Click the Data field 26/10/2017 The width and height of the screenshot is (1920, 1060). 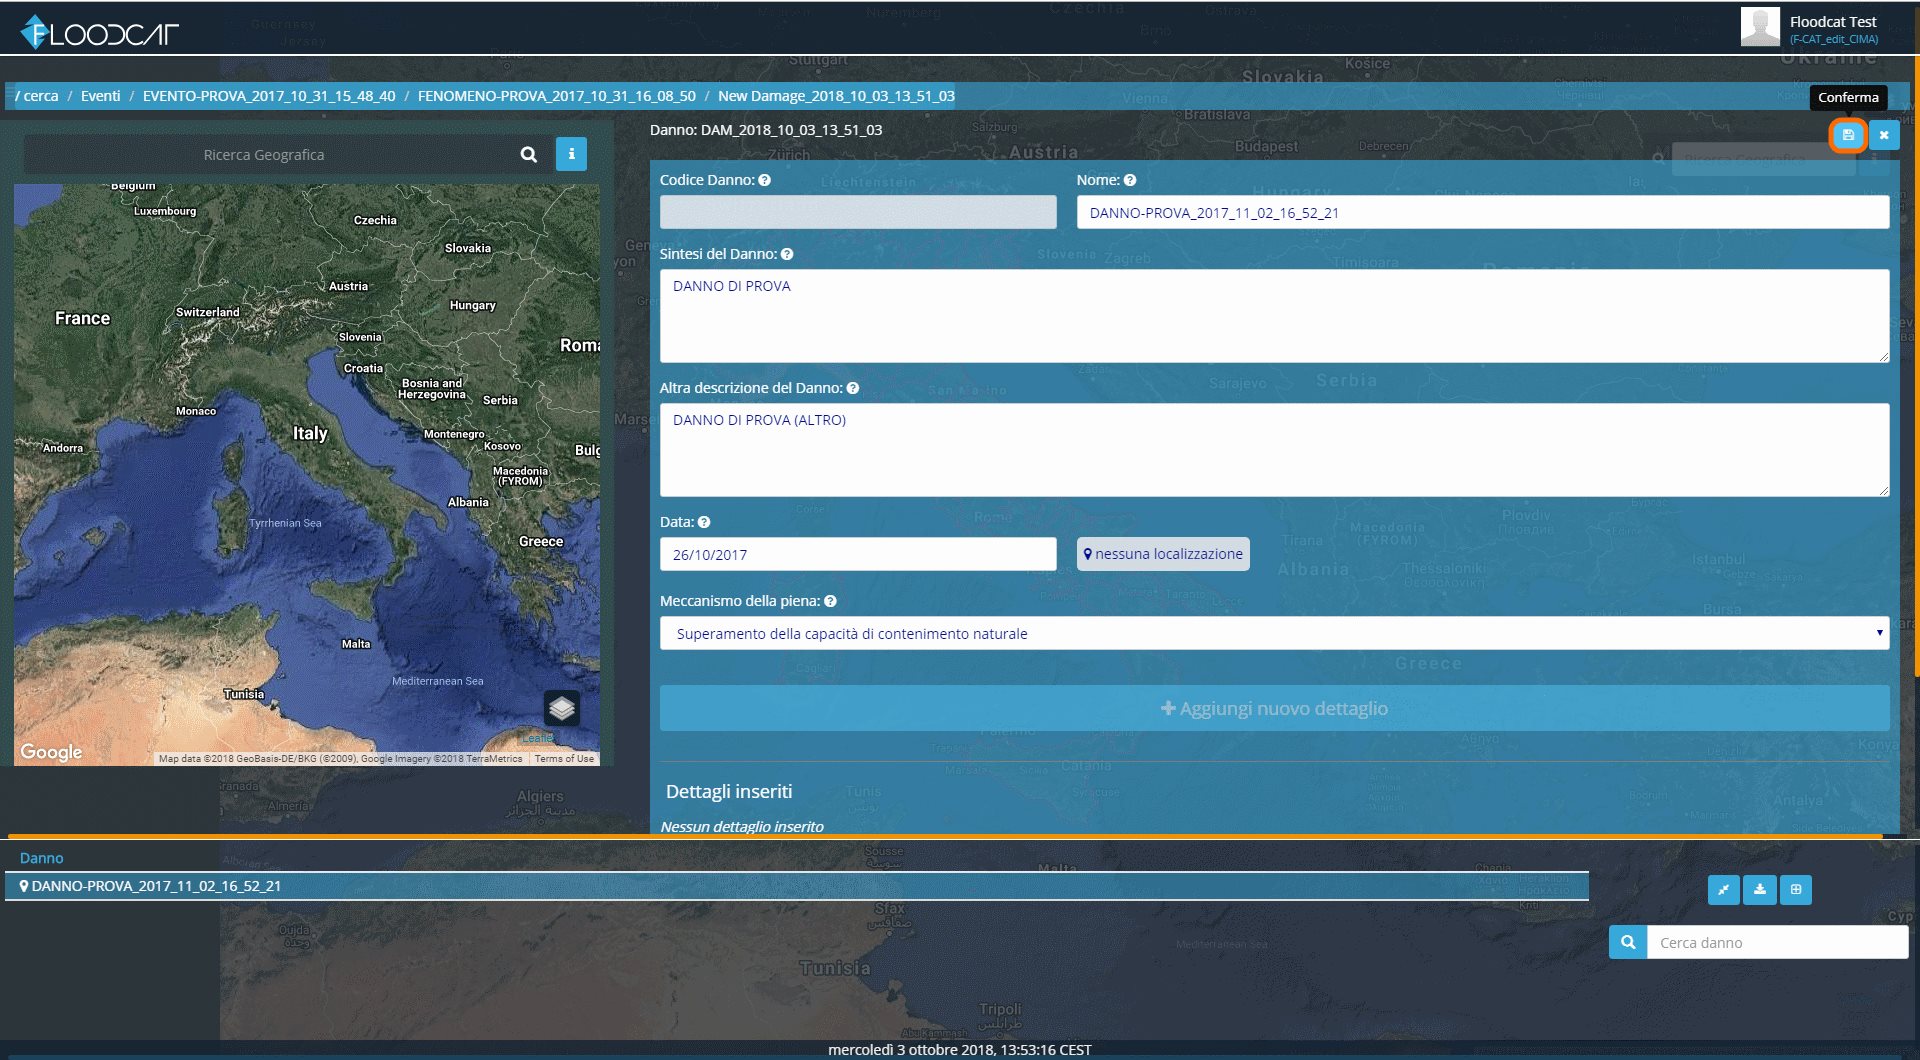click(858, 554)
